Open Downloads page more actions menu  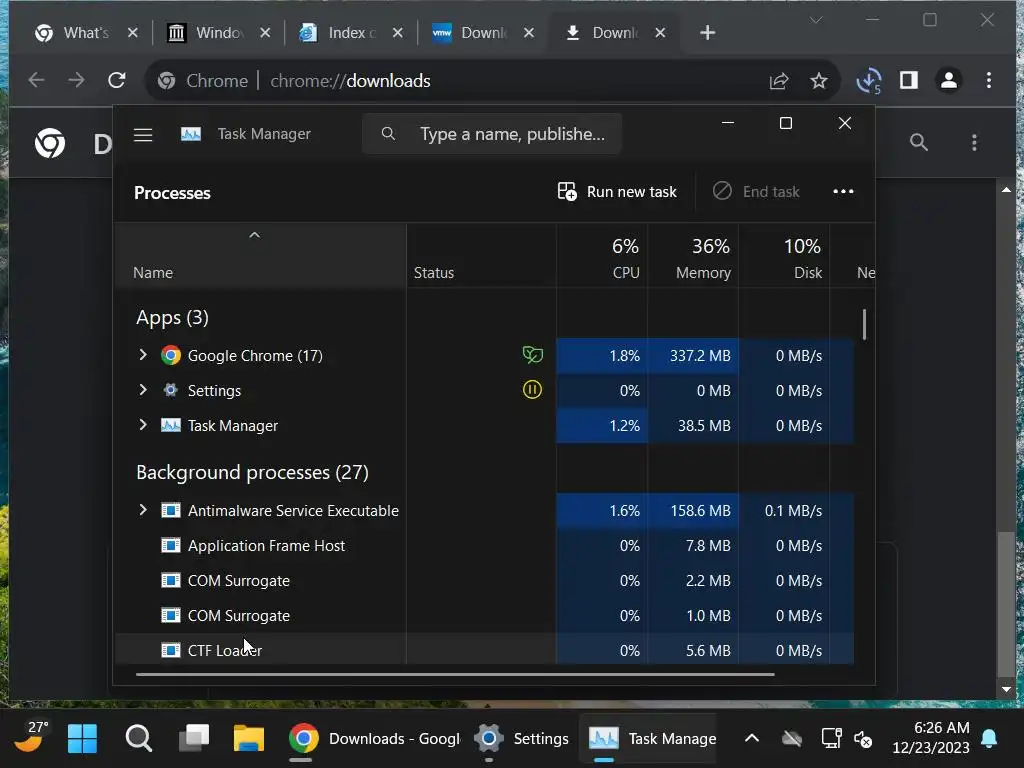tap(974, 142)
